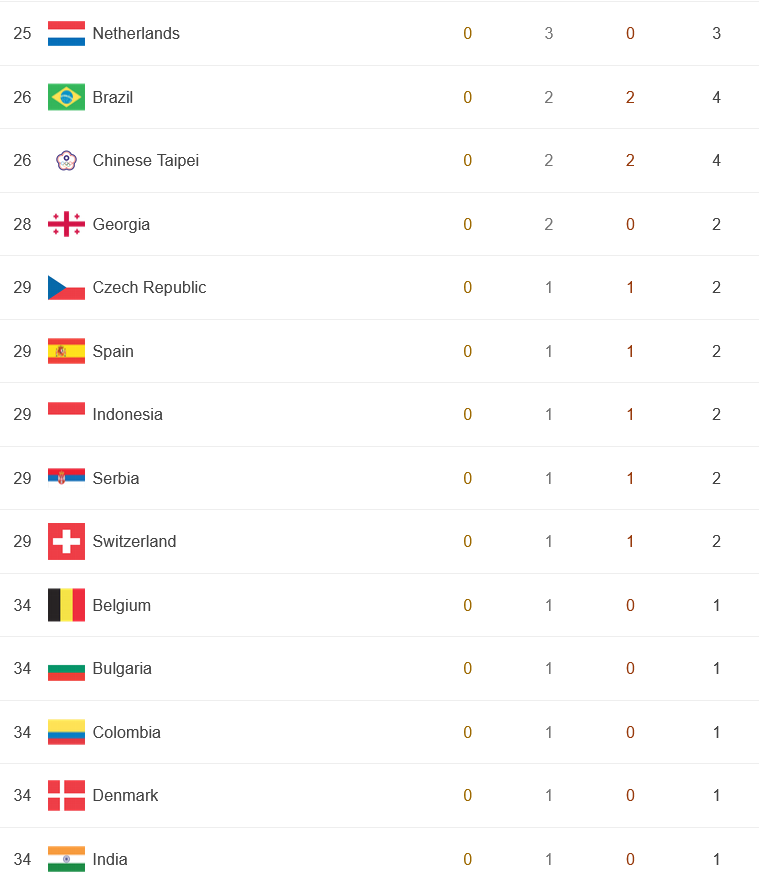
Task: Open the Indonesia country link
Action: pyautogui.click(x=128, y=414)
